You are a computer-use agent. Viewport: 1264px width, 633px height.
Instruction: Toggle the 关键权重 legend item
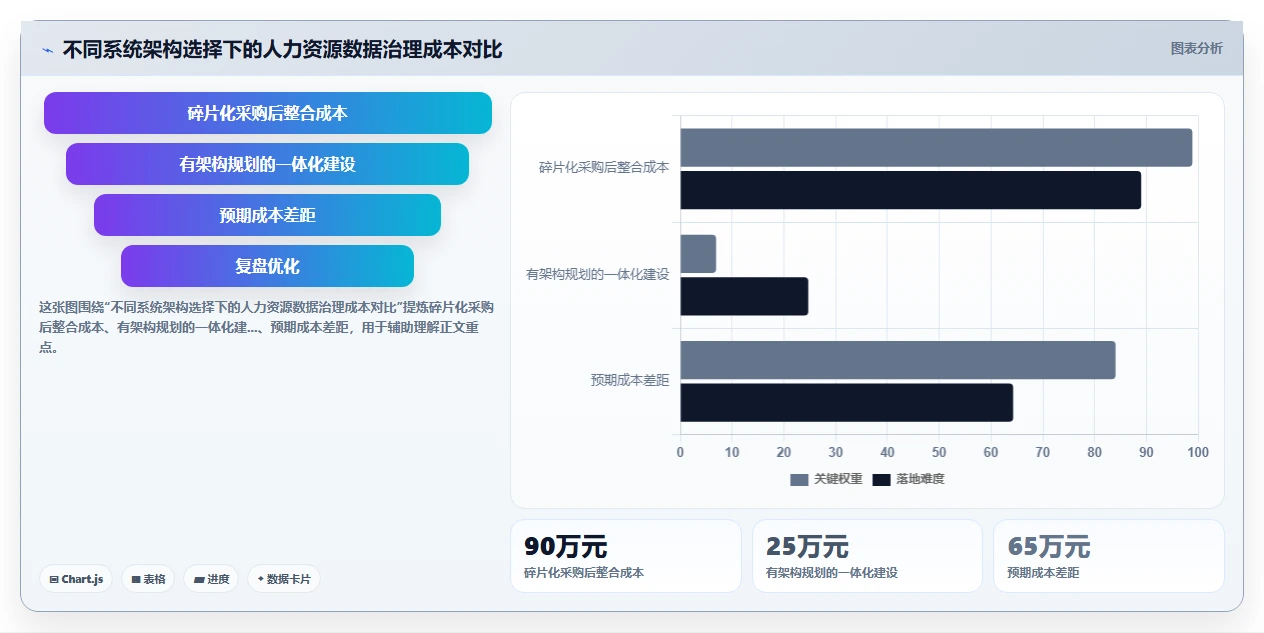826,479
